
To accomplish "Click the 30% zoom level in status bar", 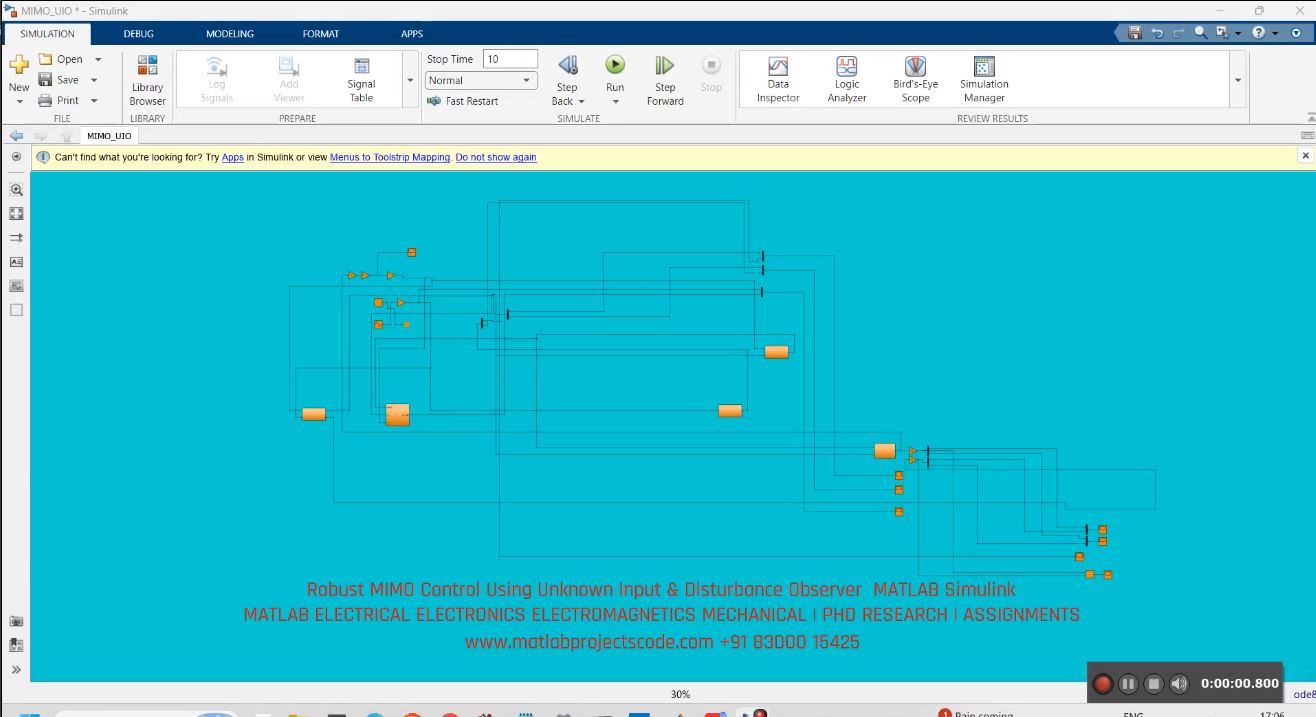I will (x=680, y=694).
